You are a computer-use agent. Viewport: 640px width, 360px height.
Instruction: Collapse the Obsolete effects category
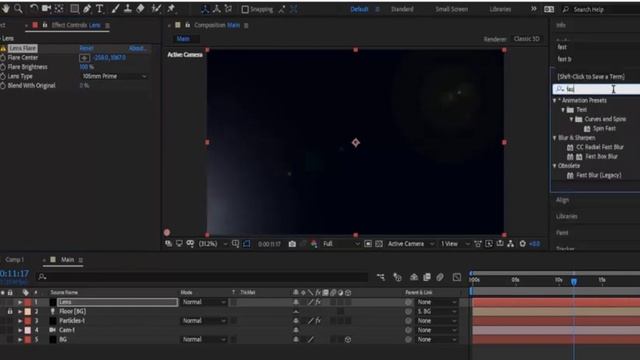tap(555, 166)
